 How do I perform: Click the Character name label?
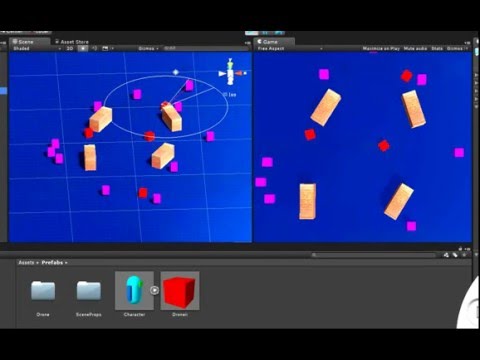point(134,315)
